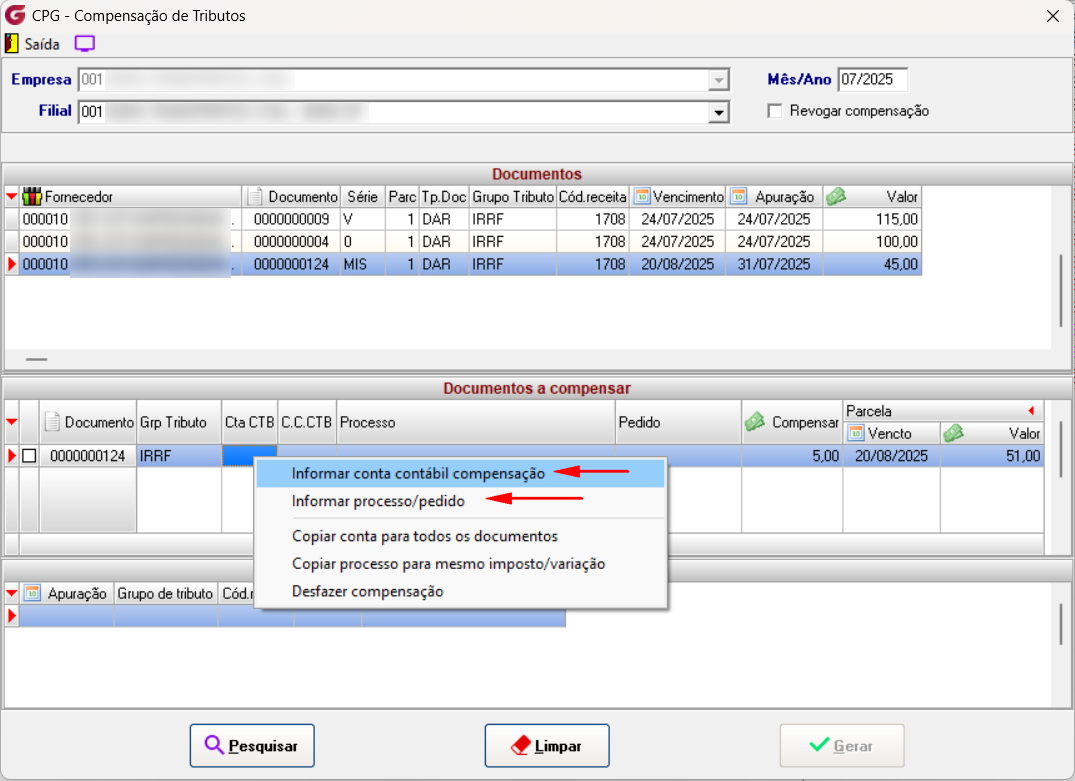Viewport: 1075px width, 781px height.
Task: Click the Fornecedor column people icon
Action: point(32,197)
